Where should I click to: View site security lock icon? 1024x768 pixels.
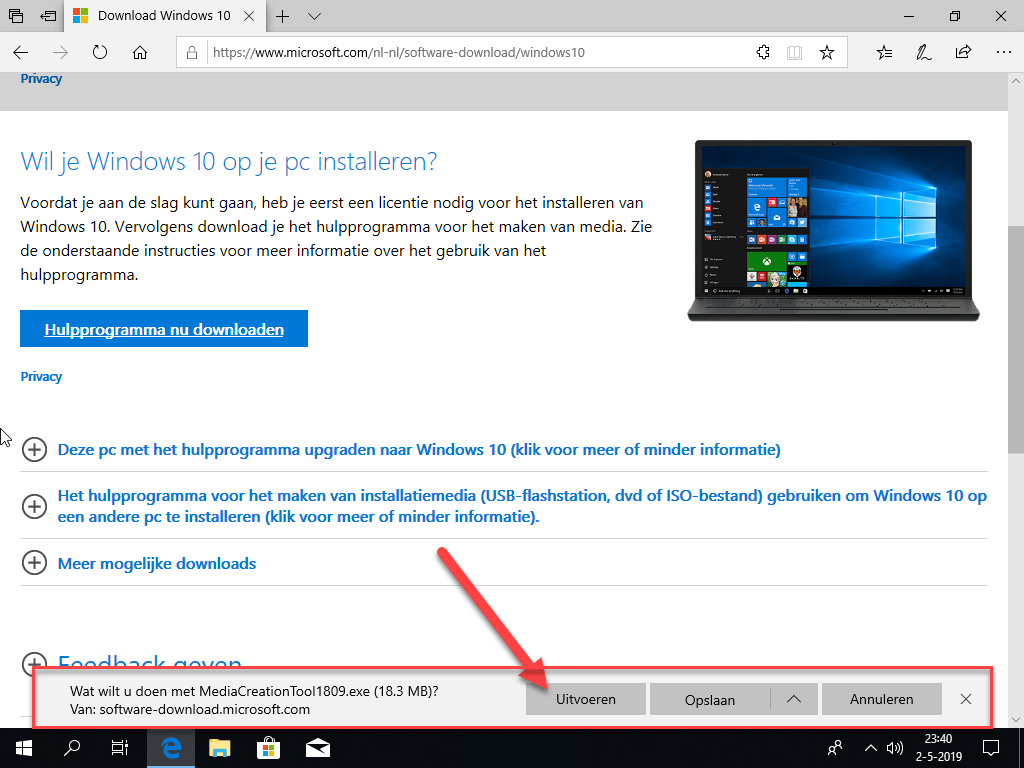[x=192, y=52]
